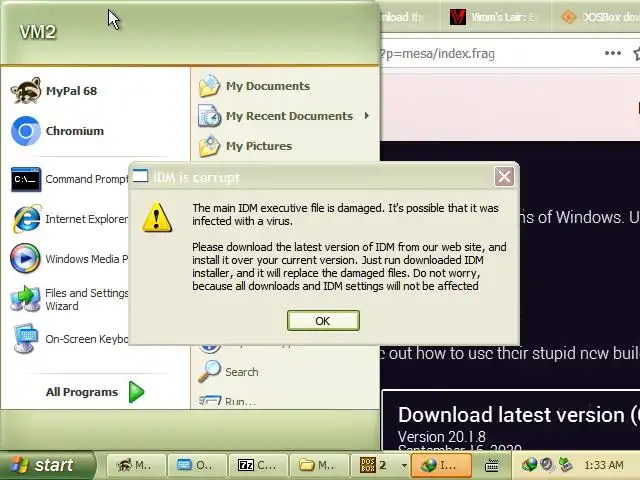The image size is (640, 480).
Task: Open MyPal 68 raccoon icon in Start menu
Action: [x=26, y=91]
